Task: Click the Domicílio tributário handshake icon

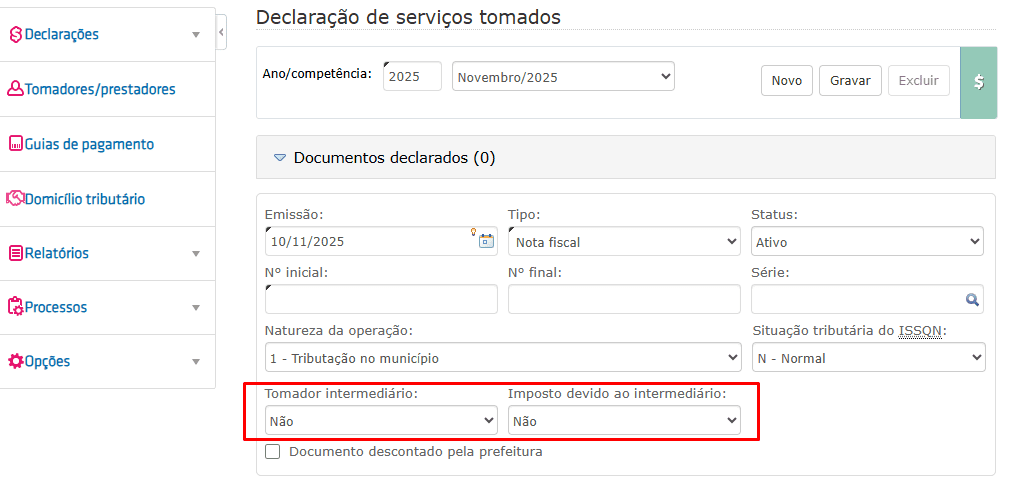Action: tap(16, 198)
